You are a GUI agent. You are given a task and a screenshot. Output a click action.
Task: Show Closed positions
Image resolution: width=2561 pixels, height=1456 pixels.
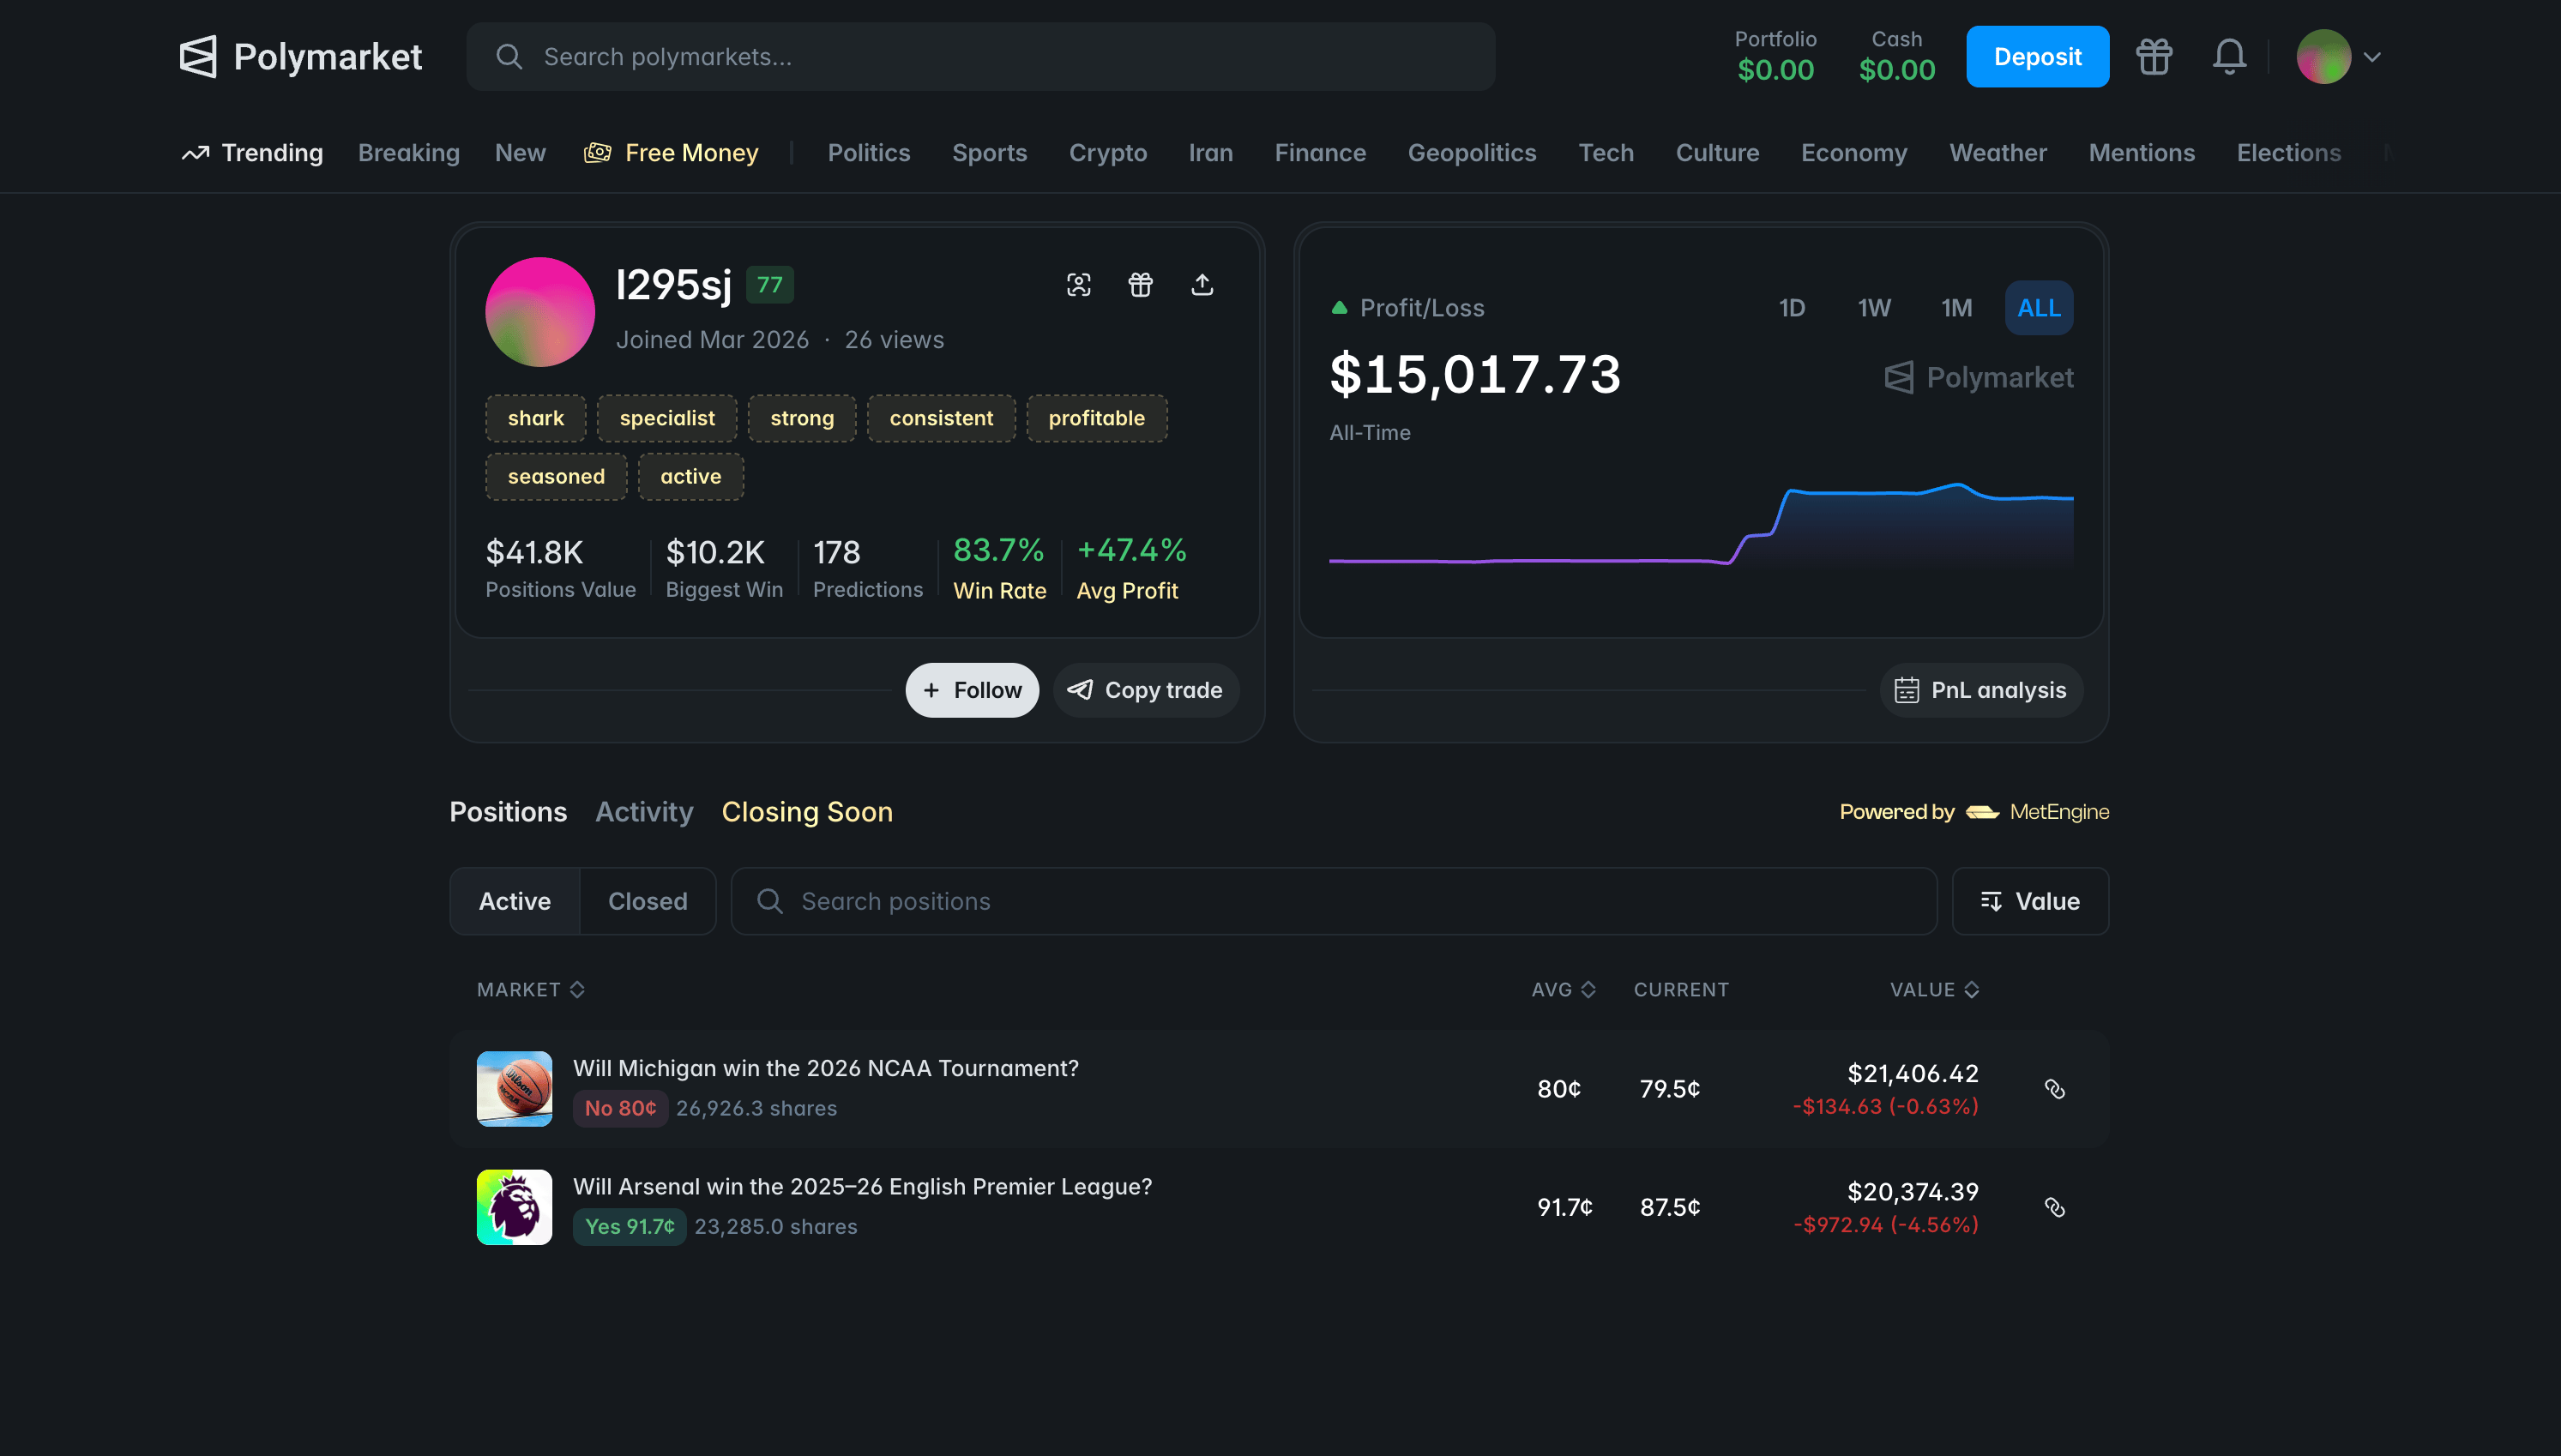click(x=648, y=901)
